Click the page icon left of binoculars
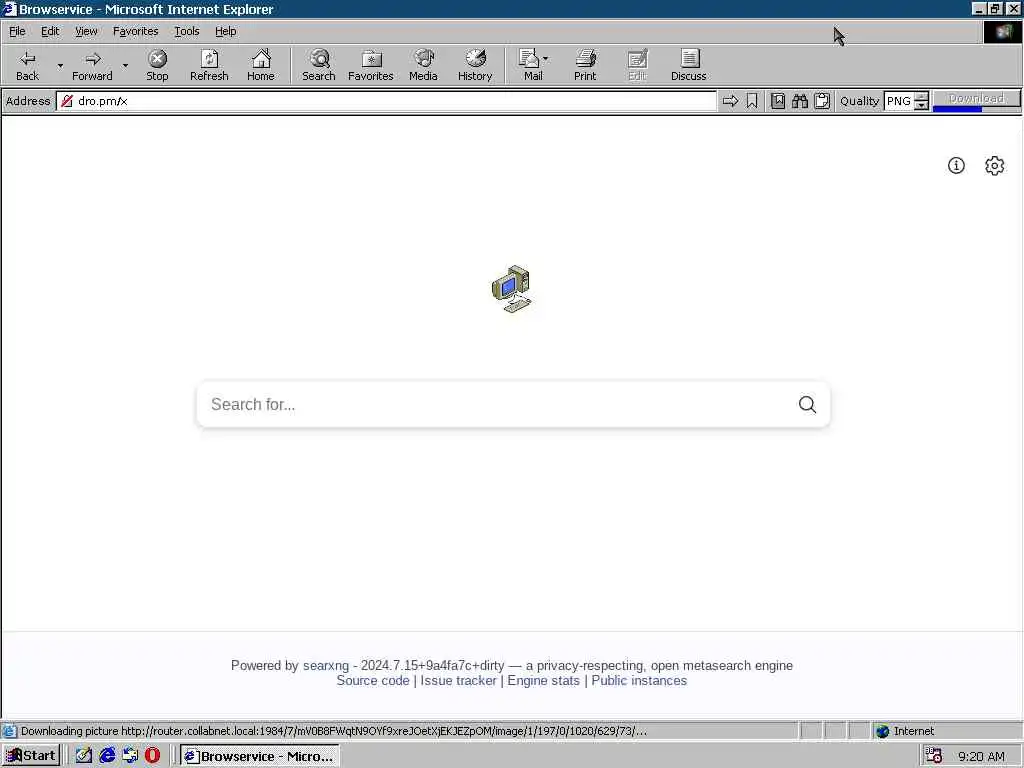The height and width of the screenshot is (768, 1024). click(778, 101)
